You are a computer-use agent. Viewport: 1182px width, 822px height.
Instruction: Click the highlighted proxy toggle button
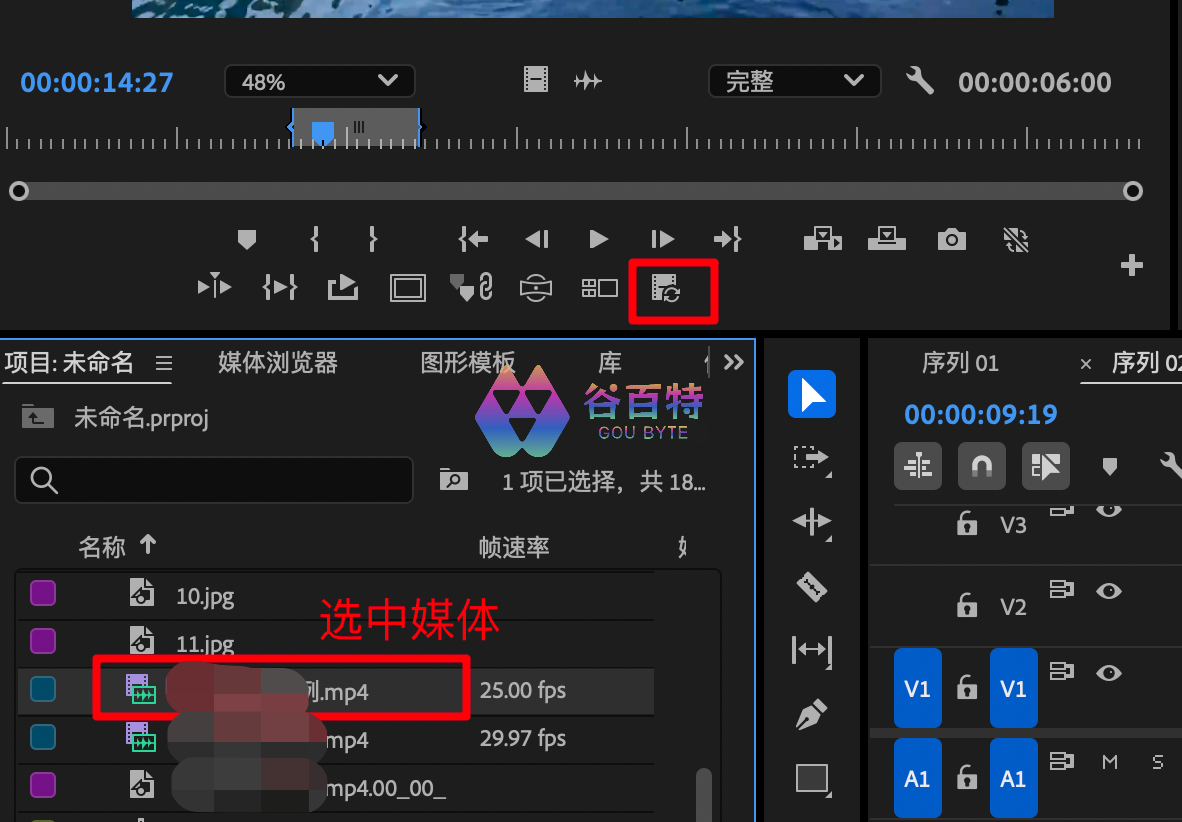click(x=666, y=289)
